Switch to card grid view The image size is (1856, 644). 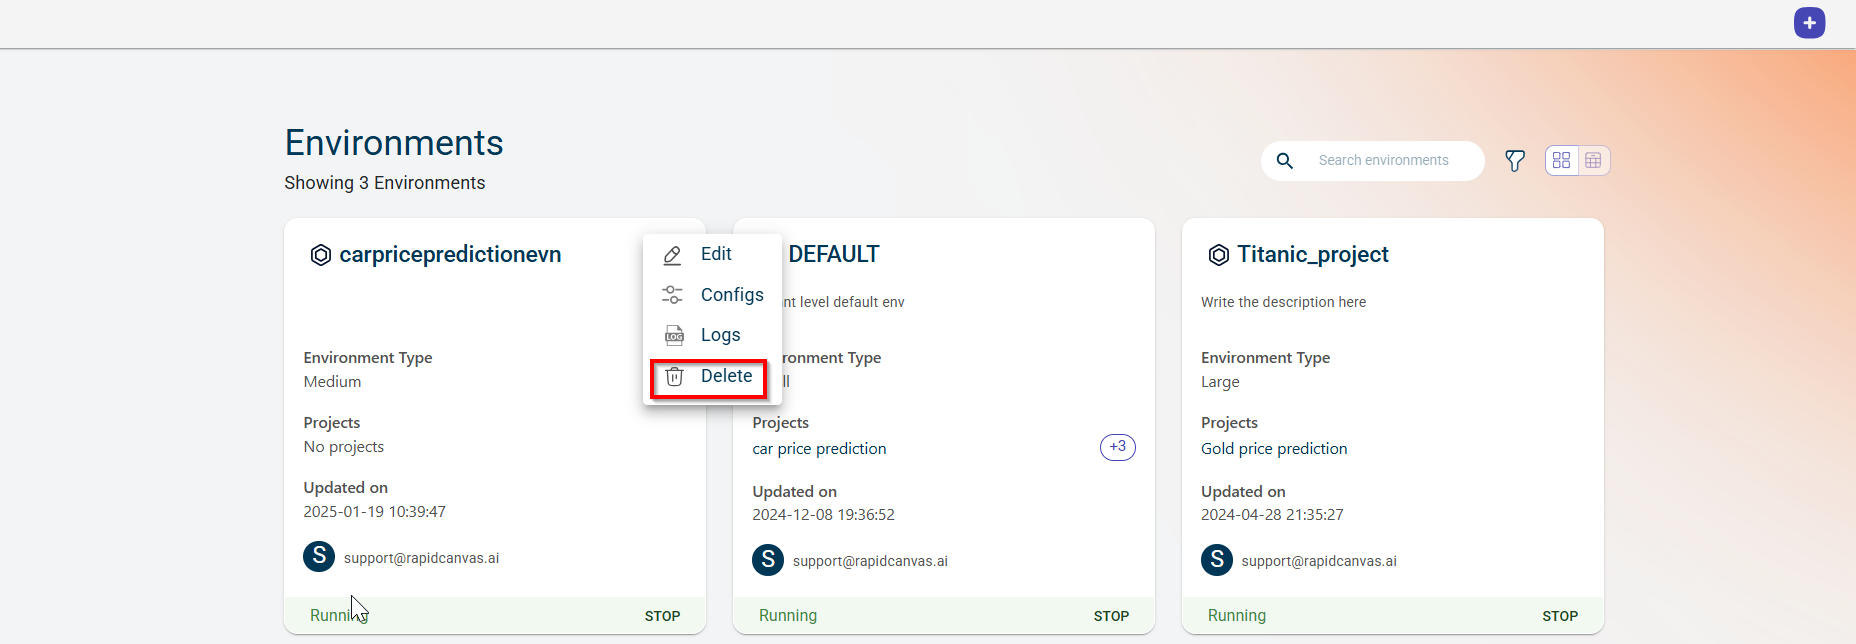tap(1561, 161)
